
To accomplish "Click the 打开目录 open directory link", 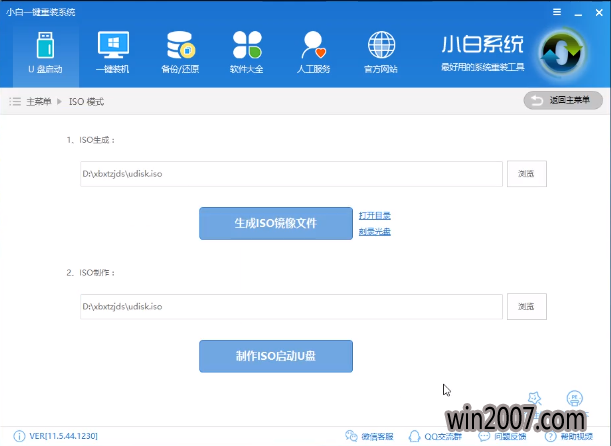I will (x=375, y=215).
